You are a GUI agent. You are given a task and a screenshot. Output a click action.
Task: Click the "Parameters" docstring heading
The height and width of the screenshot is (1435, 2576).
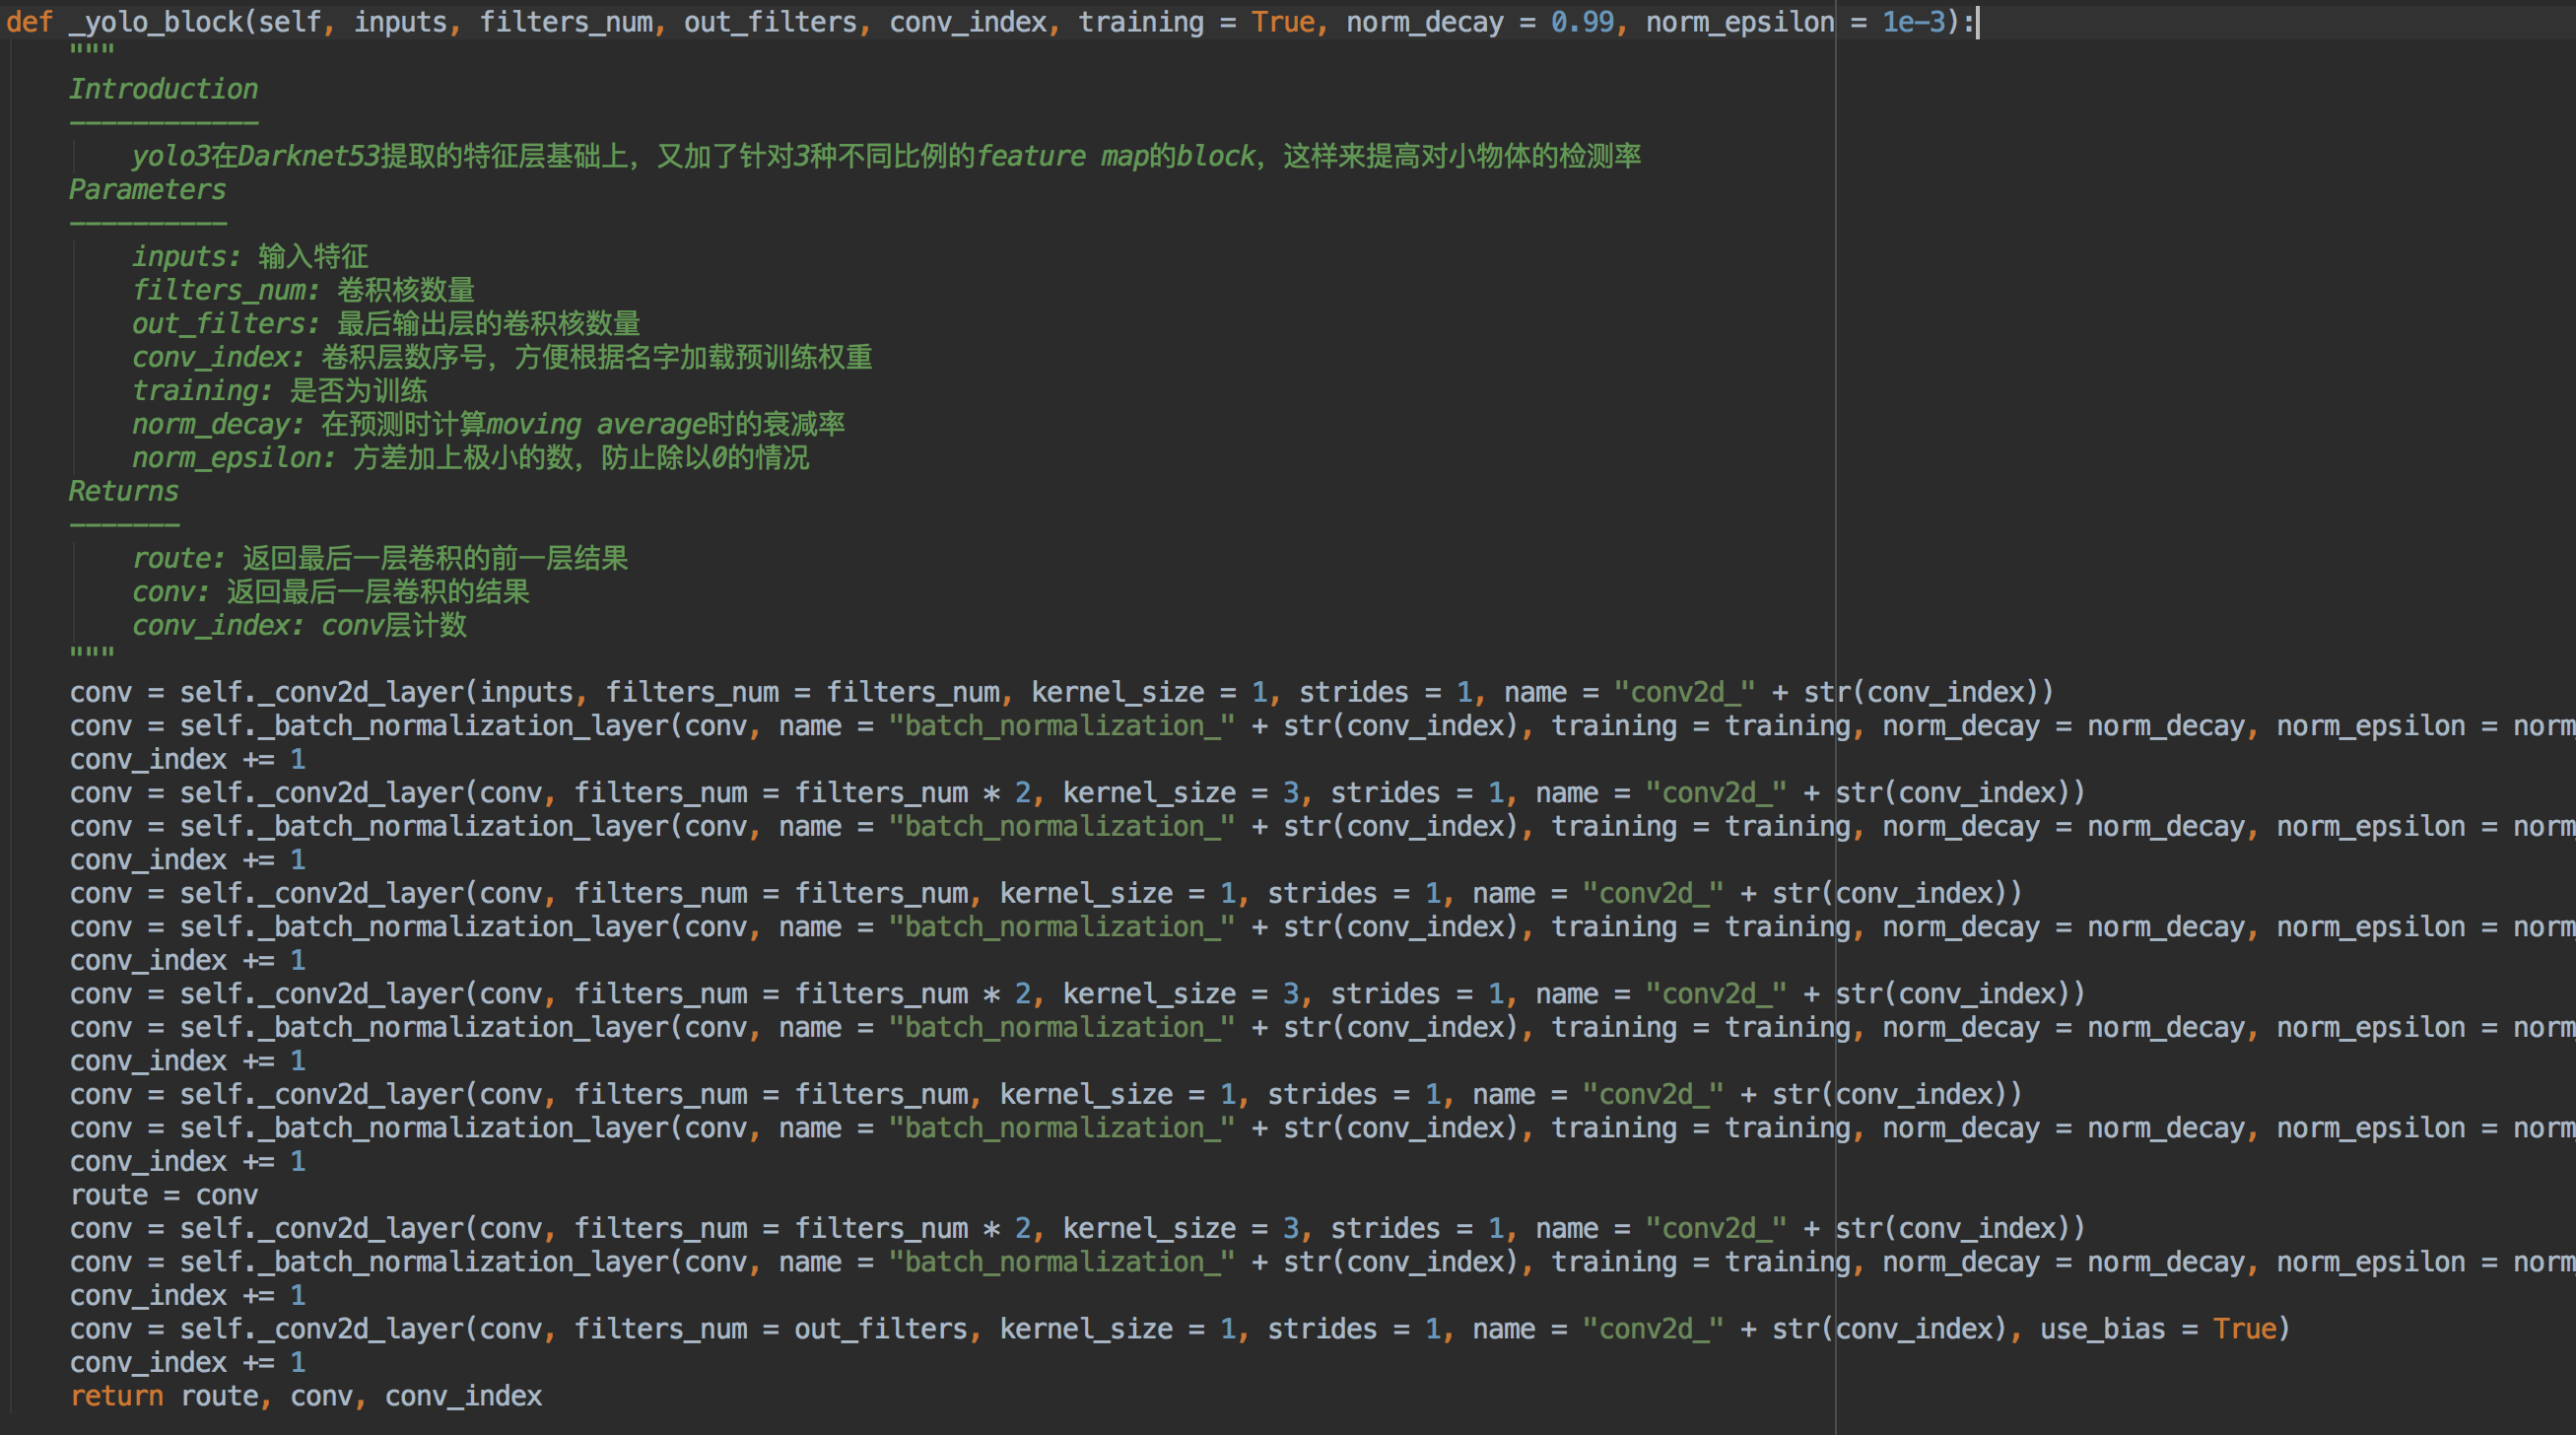tap(147, 190)
